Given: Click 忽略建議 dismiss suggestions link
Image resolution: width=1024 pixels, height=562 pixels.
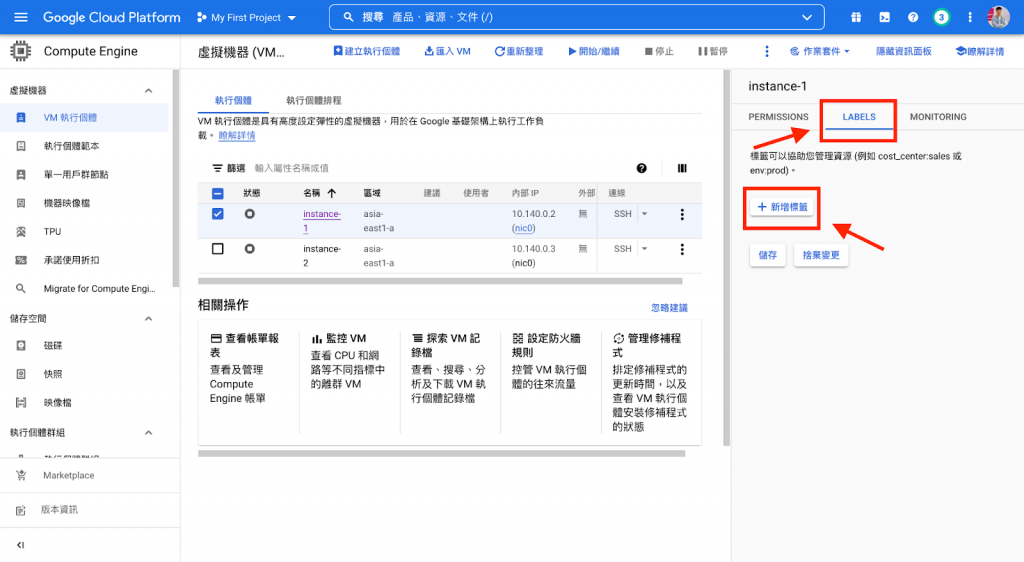Looking at the screenshot, I should point(669,308).
